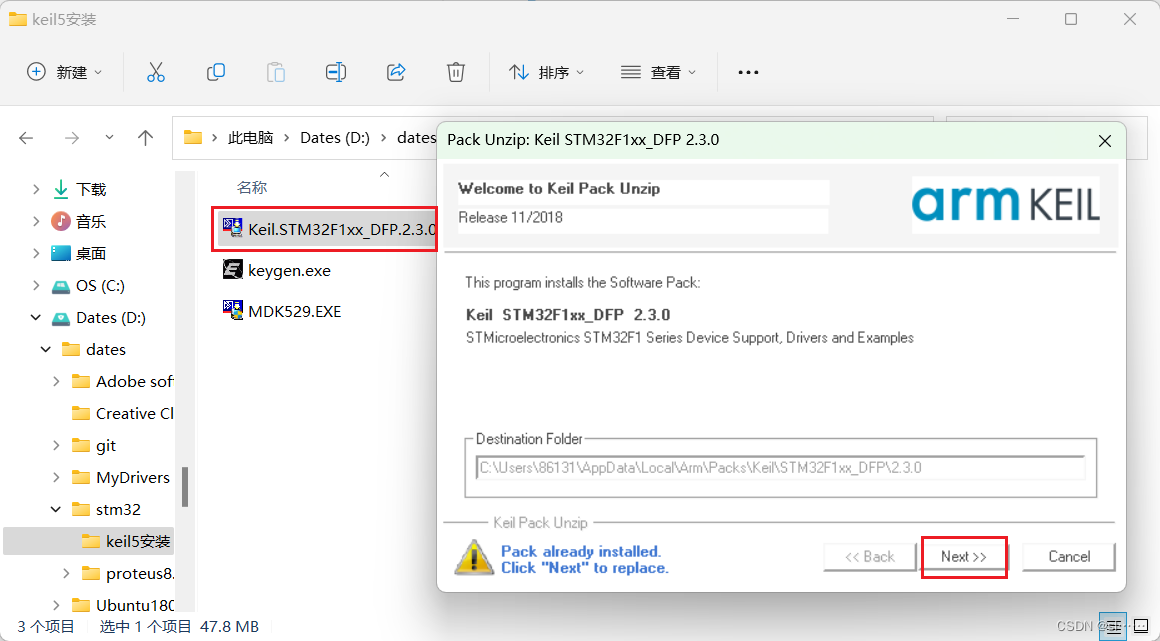Collapse the dates folder node
Screen dimensions: 1160x641
(46, 349)
